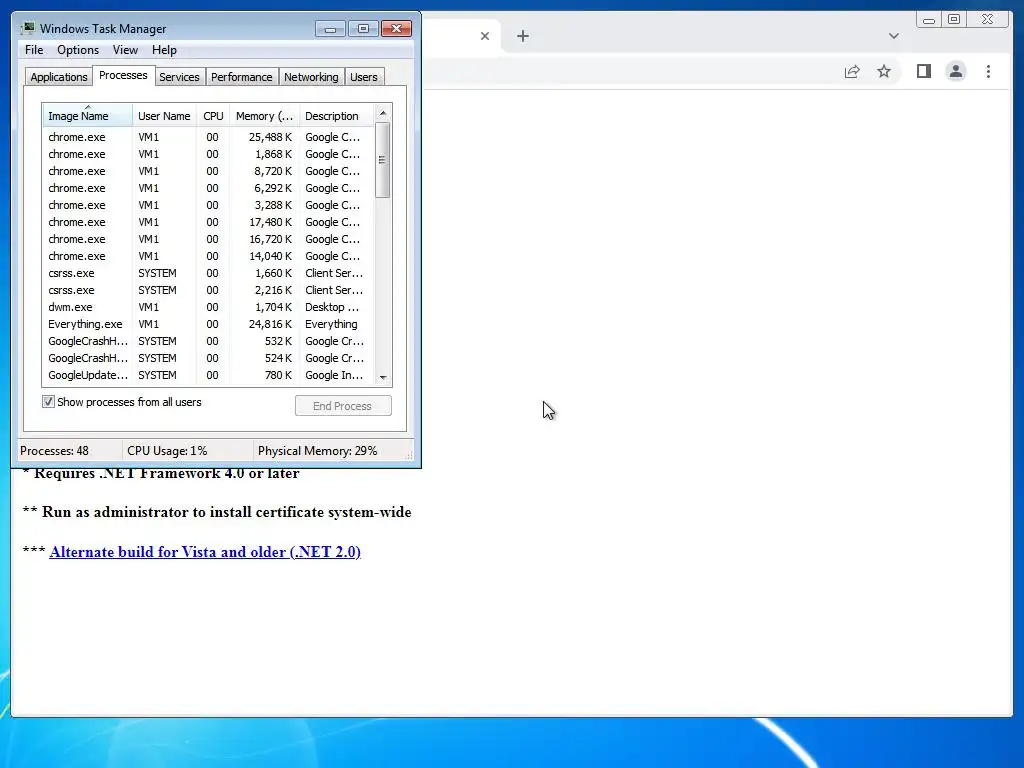Select chrome.exe row using 1,868 K
This screenshot has width=1024, height=768.
point(209,154)
